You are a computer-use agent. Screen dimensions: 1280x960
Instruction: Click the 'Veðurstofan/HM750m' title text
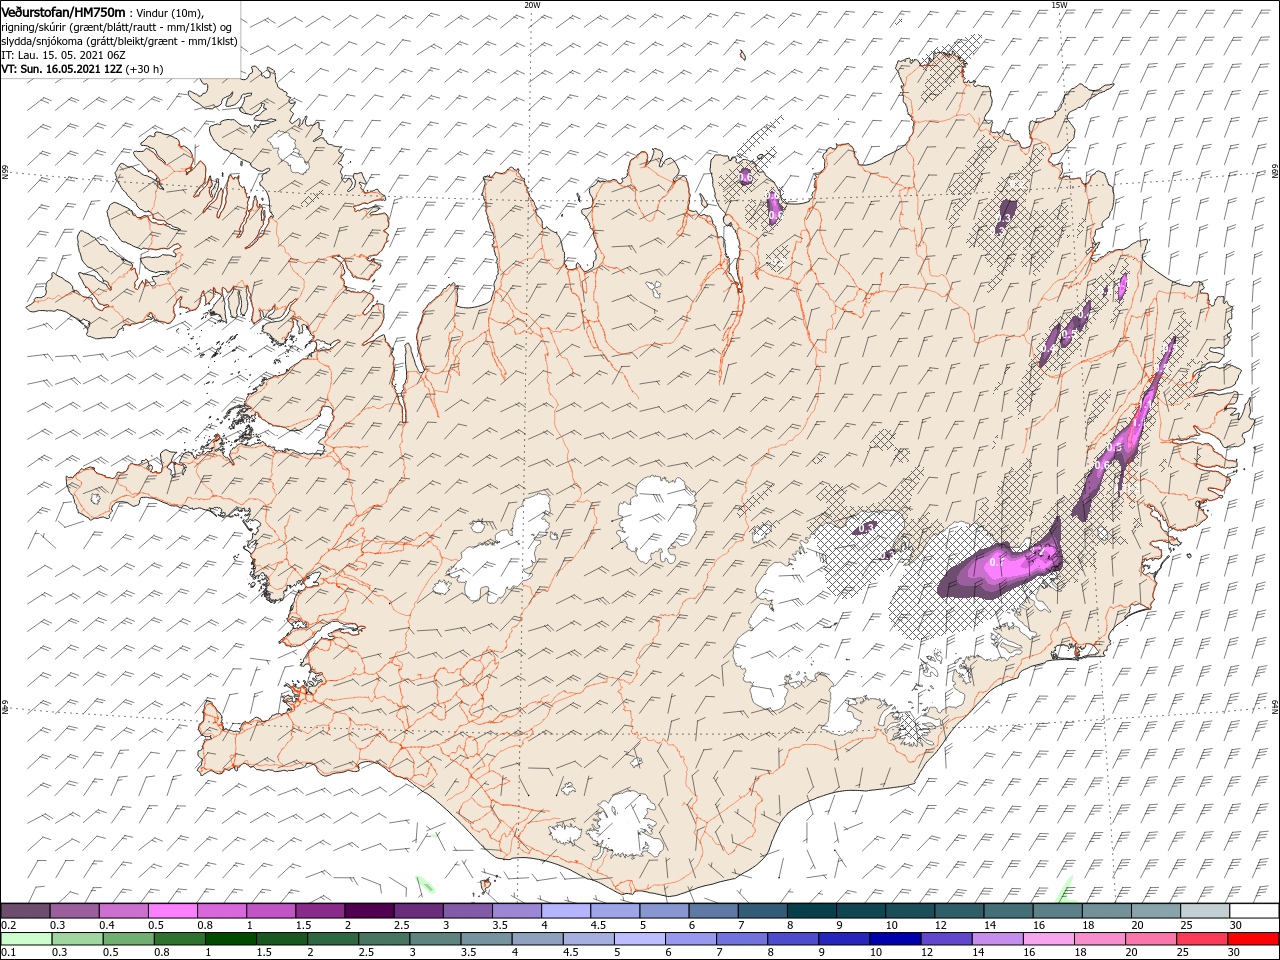(64, 11)
